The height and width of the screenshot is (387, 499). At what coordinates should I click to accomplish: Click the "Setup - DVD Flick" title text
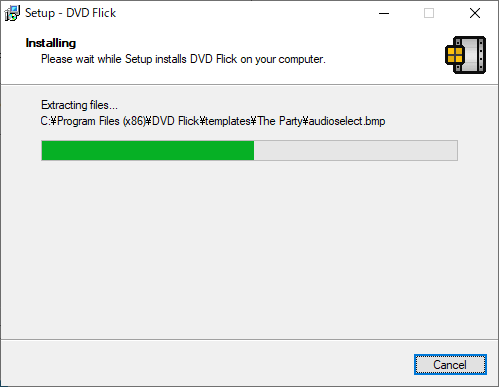pos(70,13)
